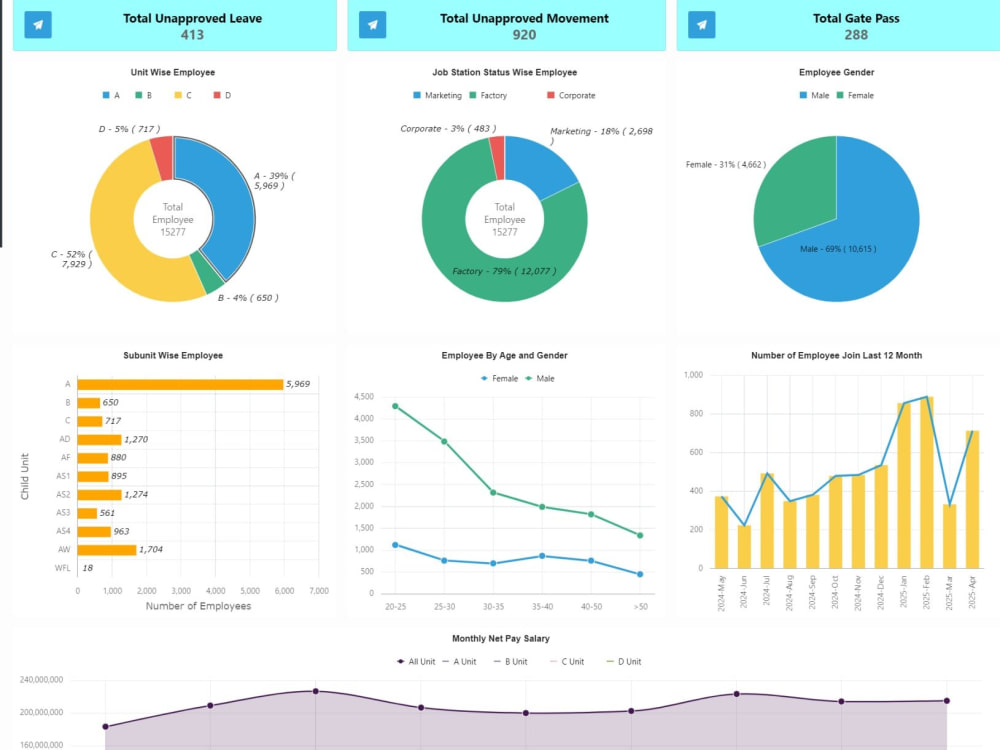Click the 2025-Apr bar in joining chart

[x=972, y=500]
